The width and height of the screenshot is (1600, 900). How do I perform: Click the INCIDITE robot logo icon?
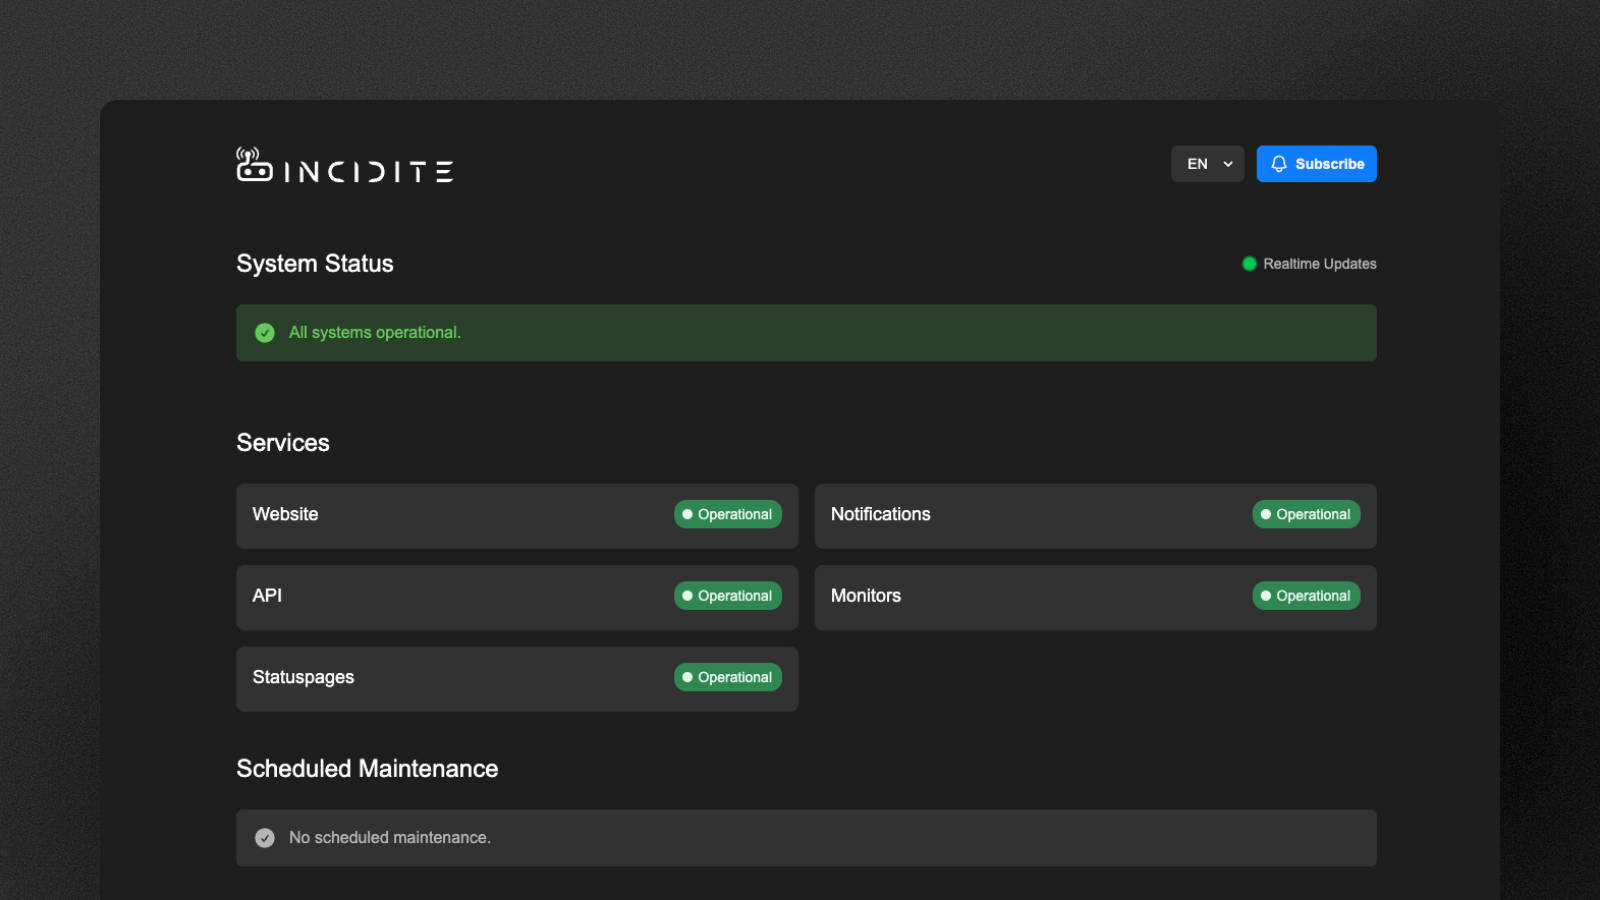252,165
